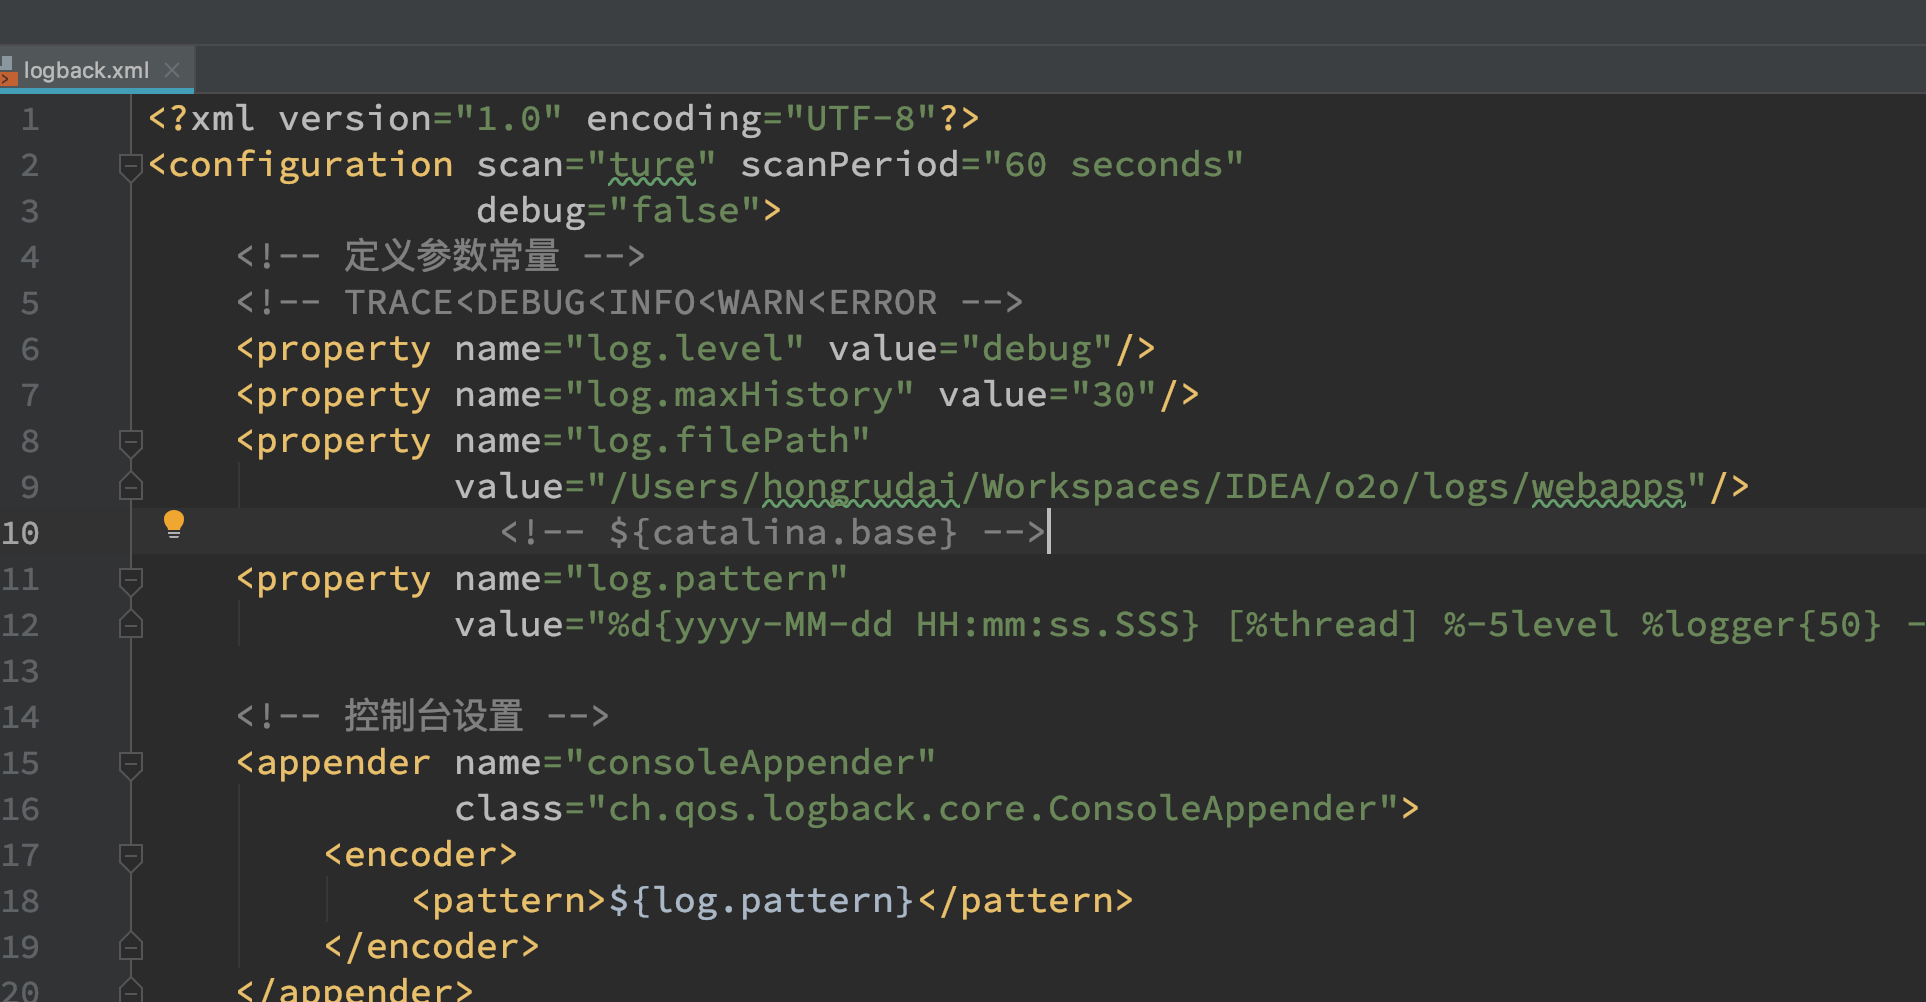Collapse the consoleAppender fold on line 15
Image resolution: width=1926 pixels, height=1002 pixels.
tap(130, 764)
